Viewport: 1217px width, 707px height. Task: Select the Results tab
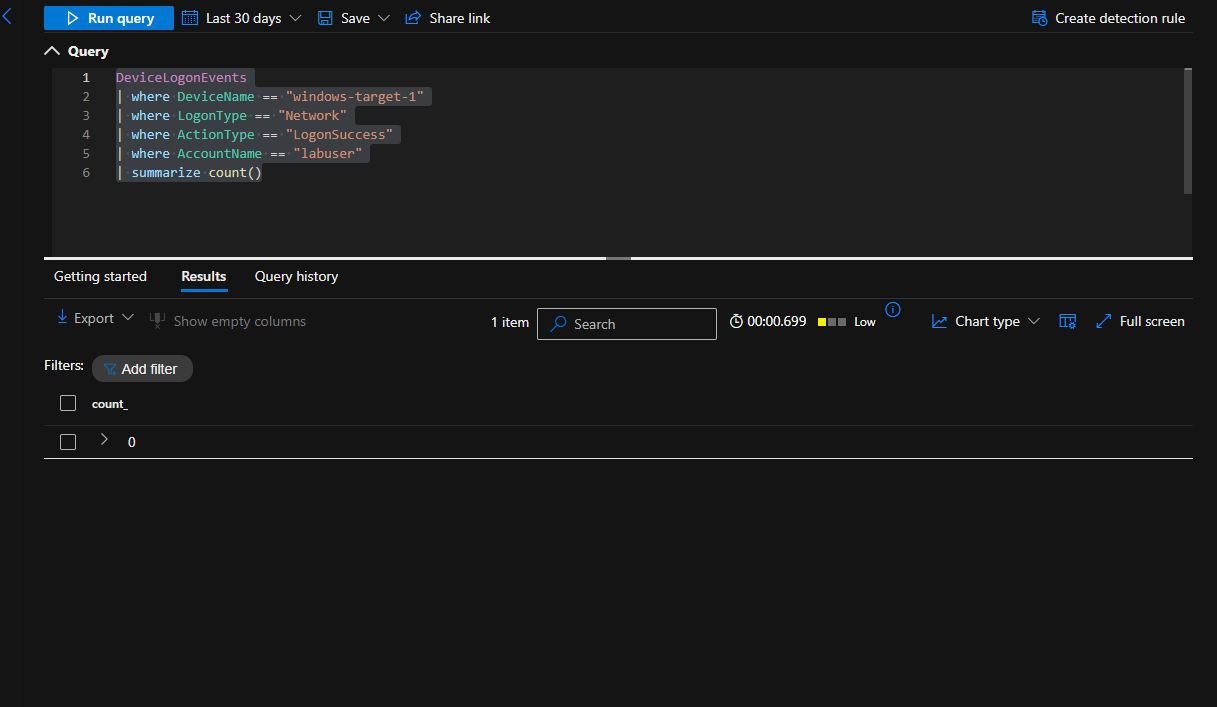204,276
